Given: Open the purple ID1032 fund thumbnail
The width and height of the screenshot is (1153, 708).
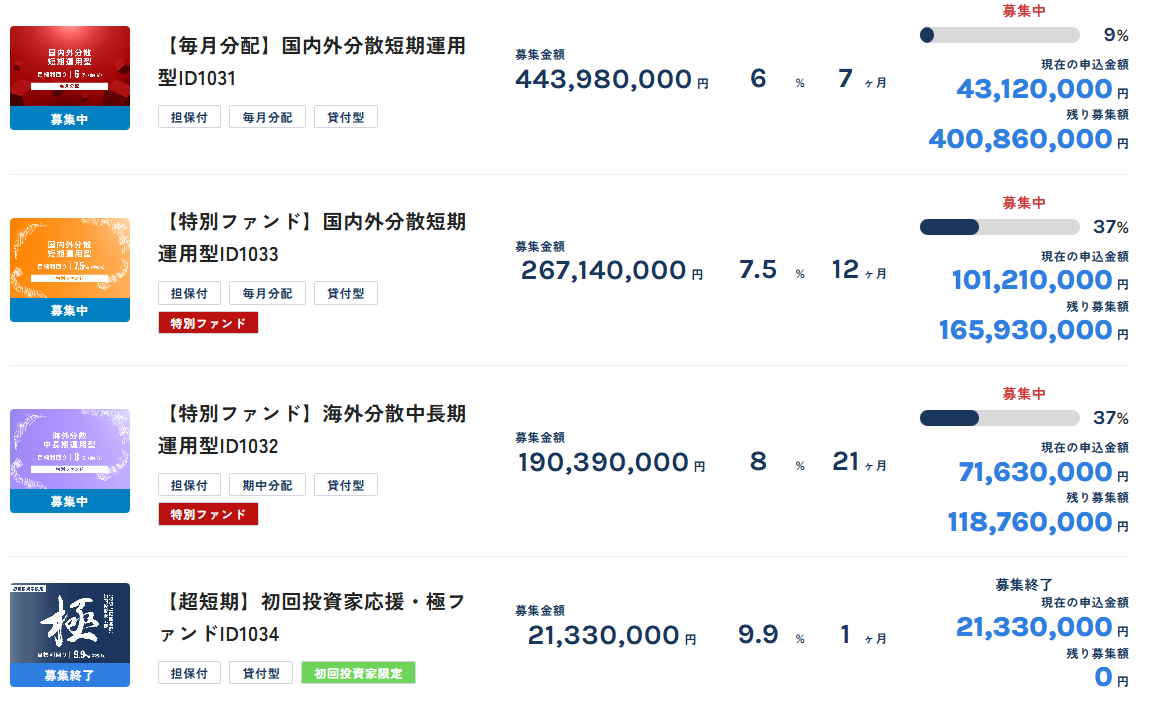Looking at the screenshot, I should click(x=70, y=449).
